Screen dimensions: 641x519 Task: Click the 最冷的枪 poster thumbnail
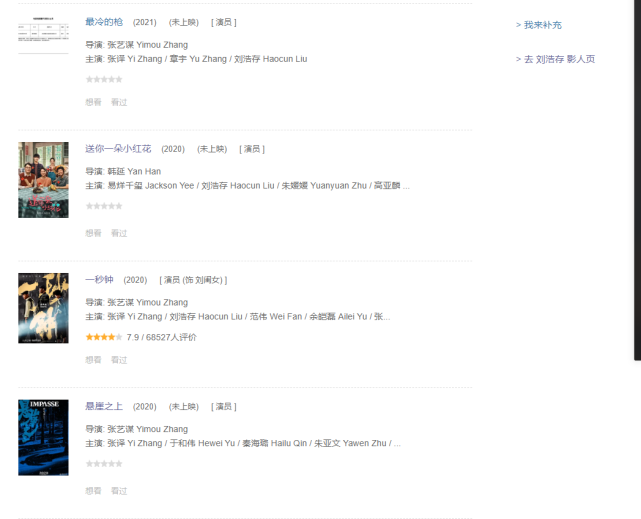(43, 34)
